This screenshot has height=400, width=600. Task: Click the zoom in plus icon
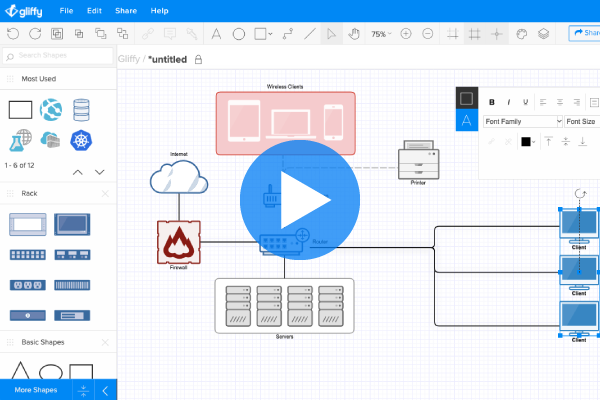tap(407, 33)
